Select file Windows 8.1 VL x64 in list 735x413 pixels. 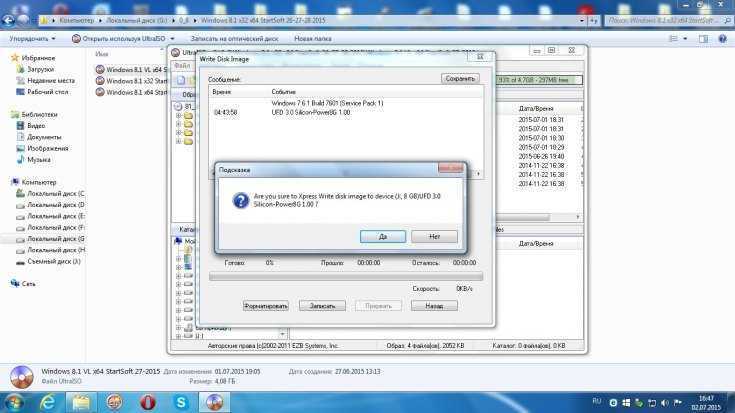pos(131,69)
